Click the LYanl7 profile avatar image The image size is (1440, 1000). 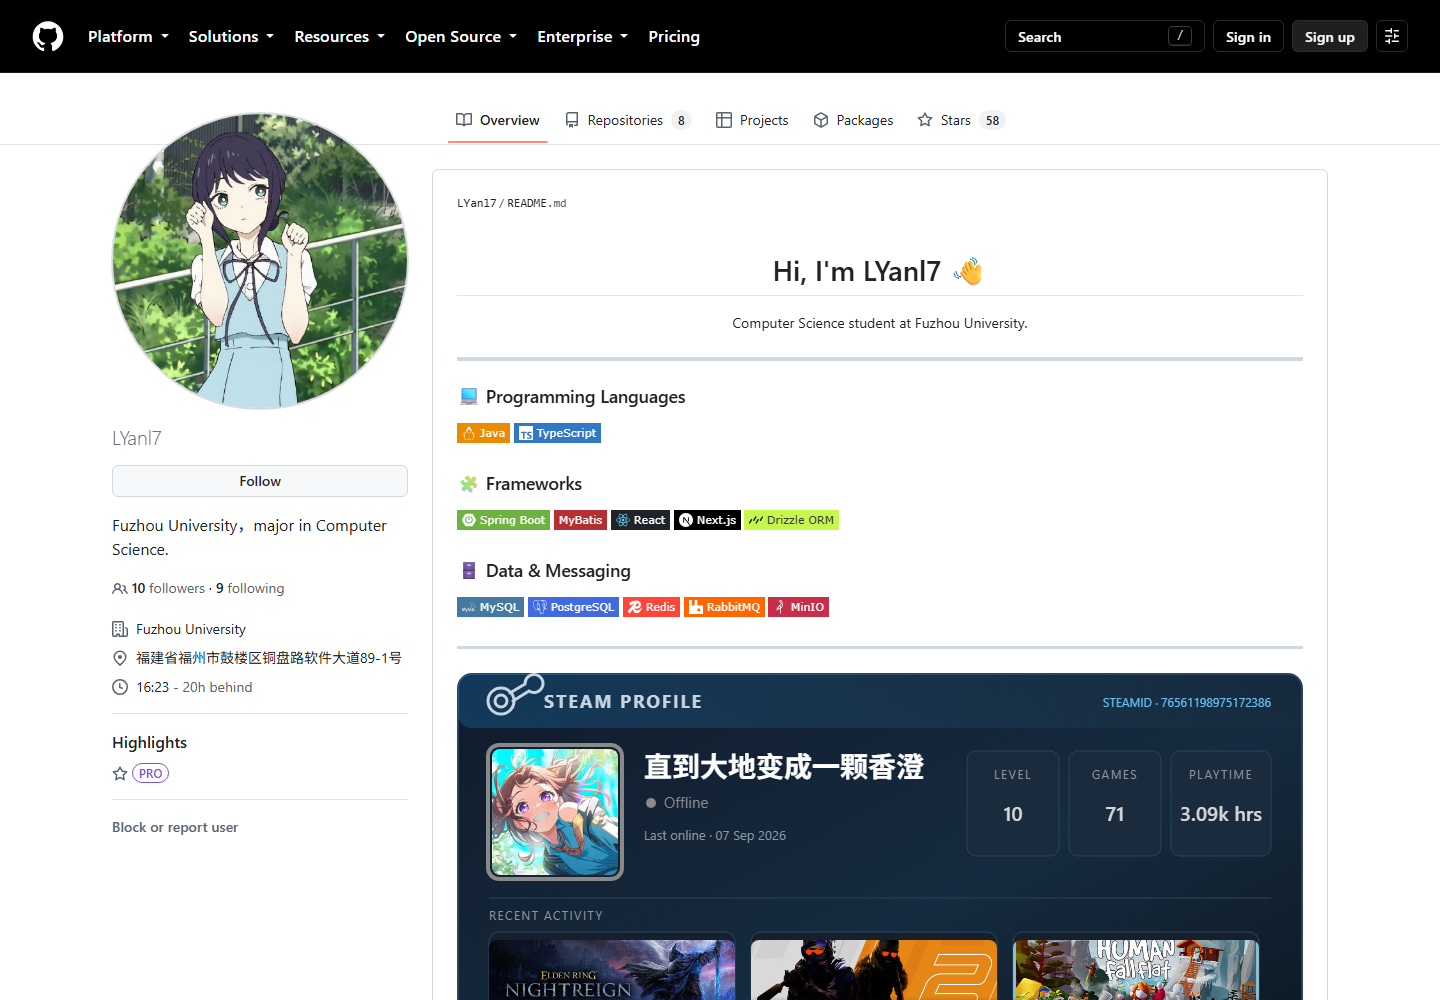click(x=260, y=261)
